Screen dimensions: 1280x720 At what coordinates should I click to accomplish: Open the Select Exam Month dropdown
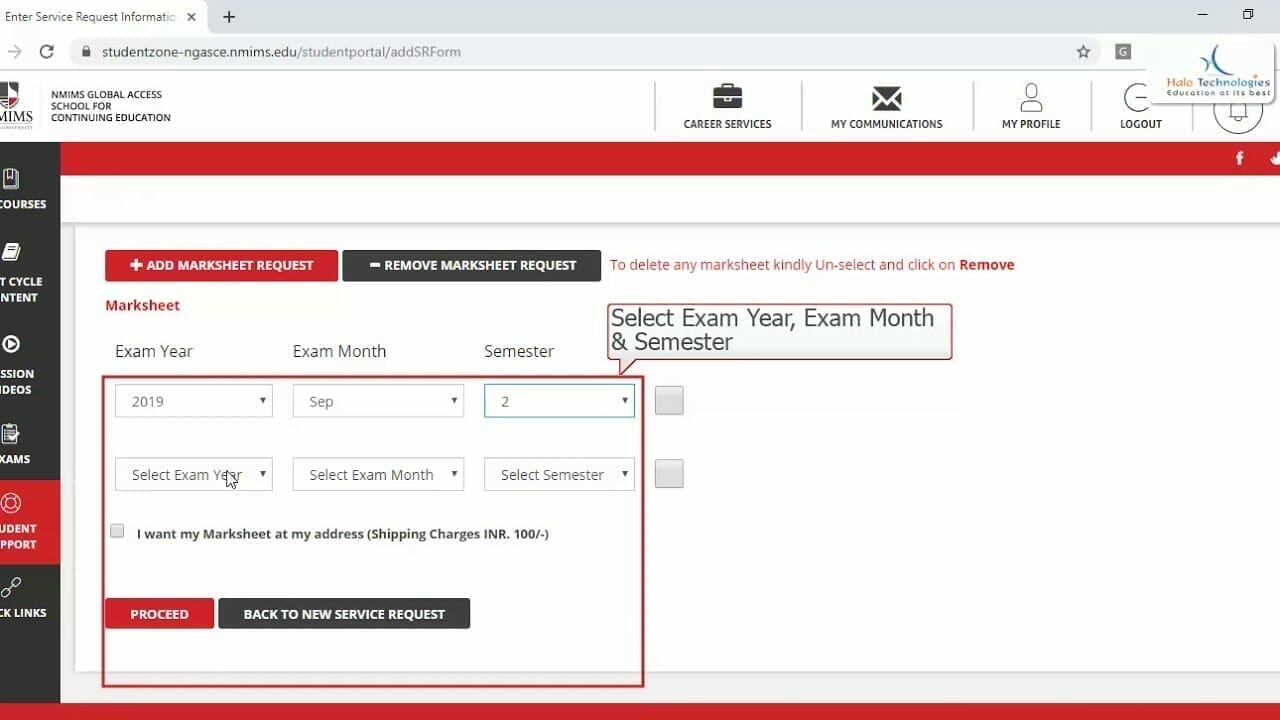378,474
